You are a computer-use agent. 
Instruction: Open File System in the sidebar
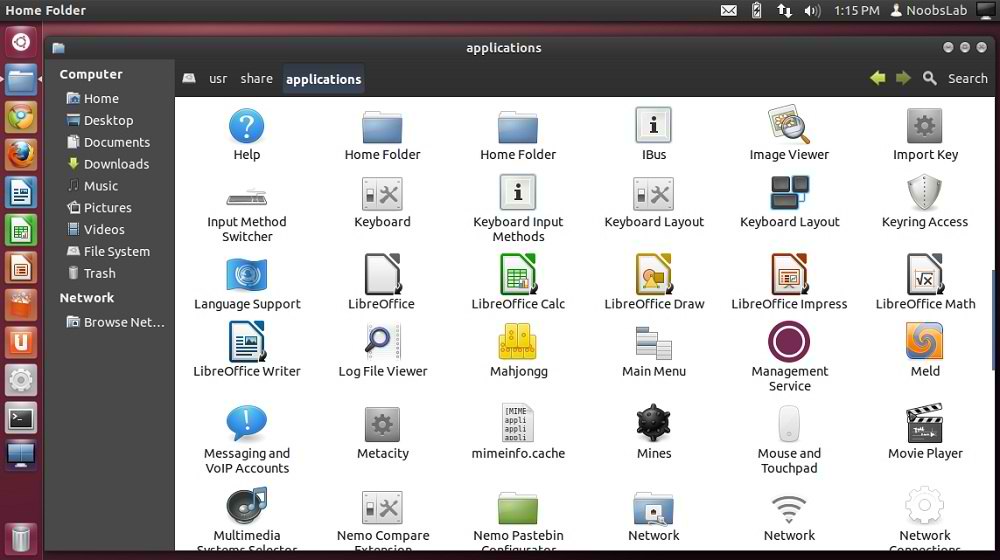108,251
